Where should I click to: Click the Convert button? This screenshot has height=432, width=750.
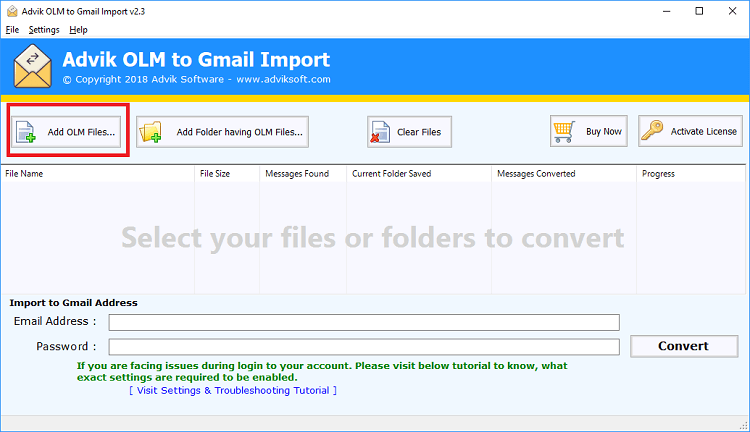pyautogui.click(x=684, y=346)
